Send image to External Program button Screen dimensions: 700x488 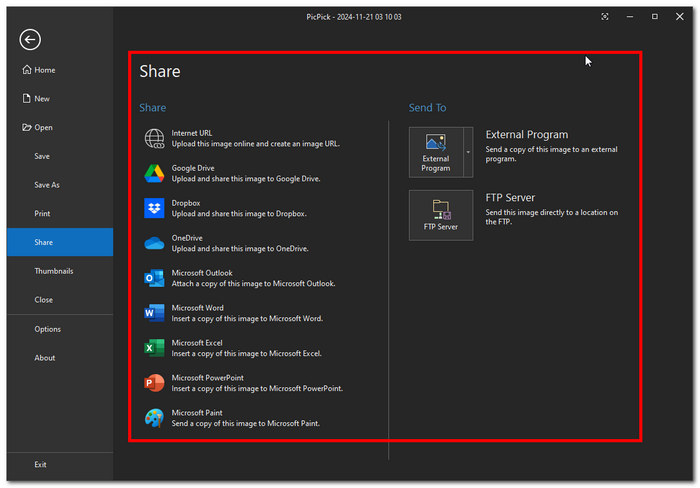point(436,152)
